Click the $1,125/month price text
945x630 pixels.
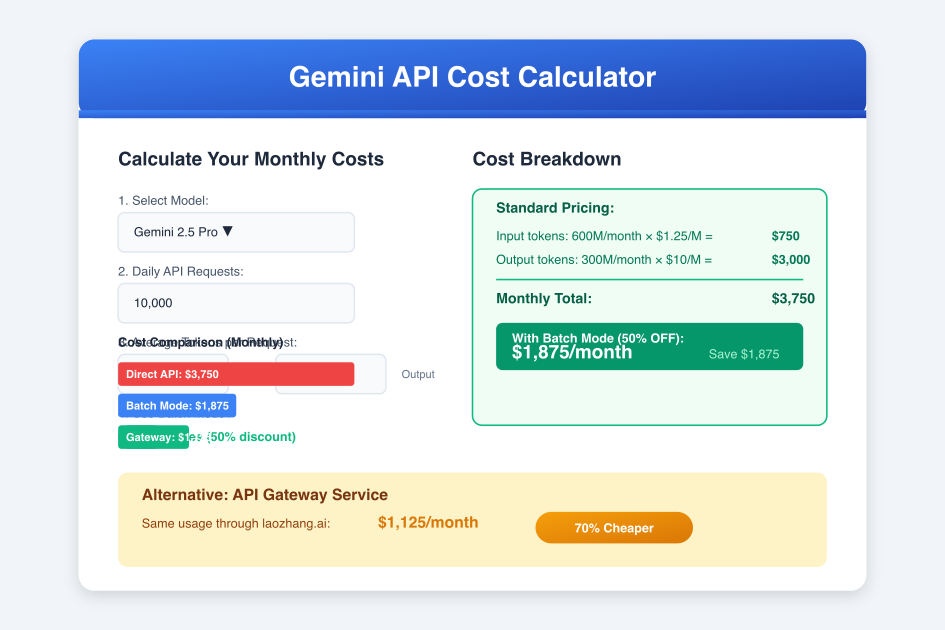pyautogui.click(x=427, y=522)
